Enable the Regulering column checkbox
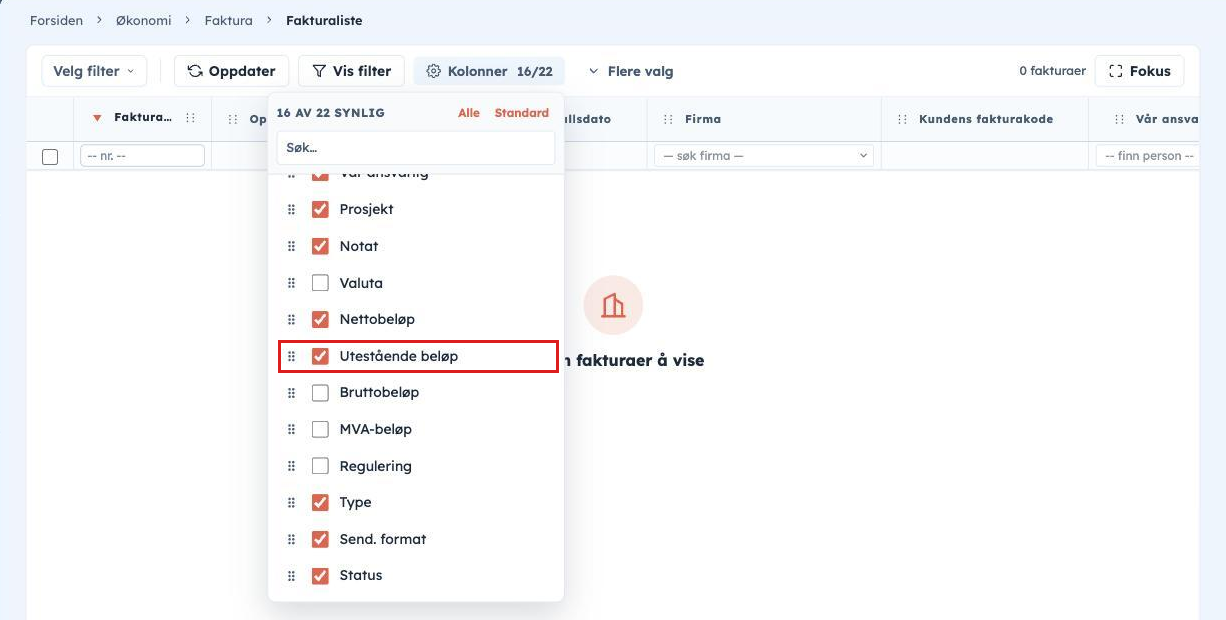Viewport: 1226px width, 620px height. [x=320, y=466]
